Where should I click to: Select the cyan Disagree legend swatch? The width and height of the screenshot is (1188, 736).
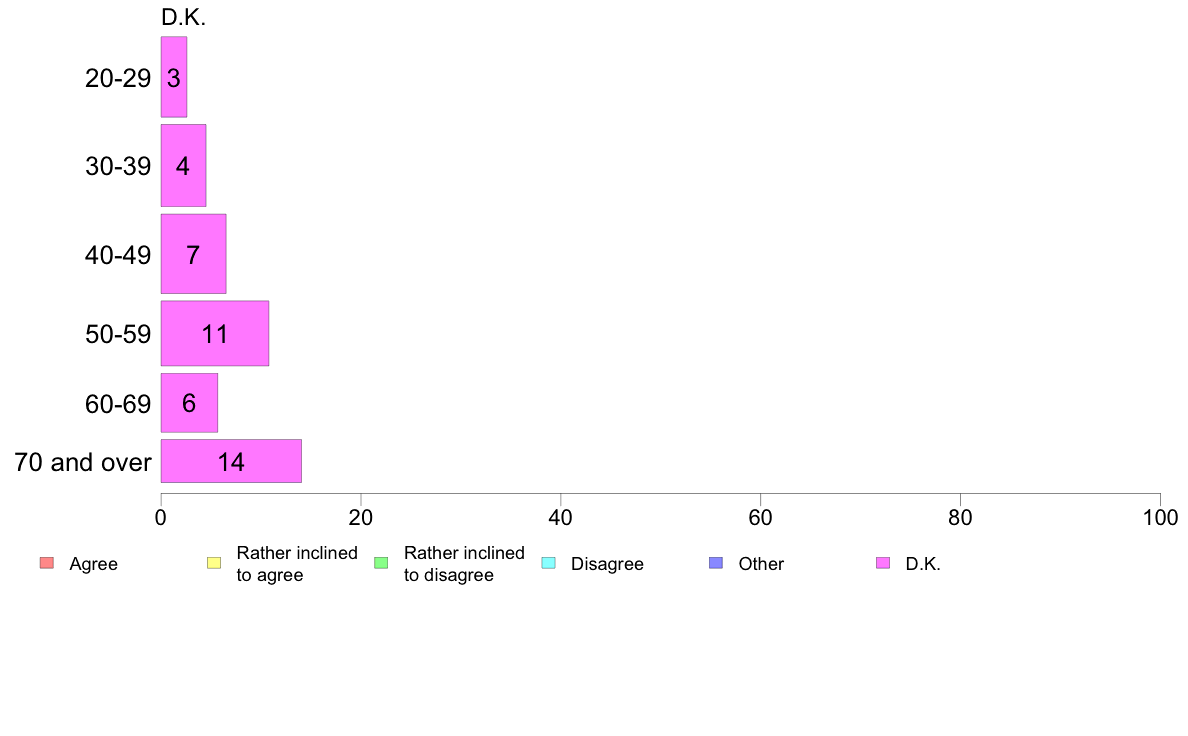click(x=549, y=563)
